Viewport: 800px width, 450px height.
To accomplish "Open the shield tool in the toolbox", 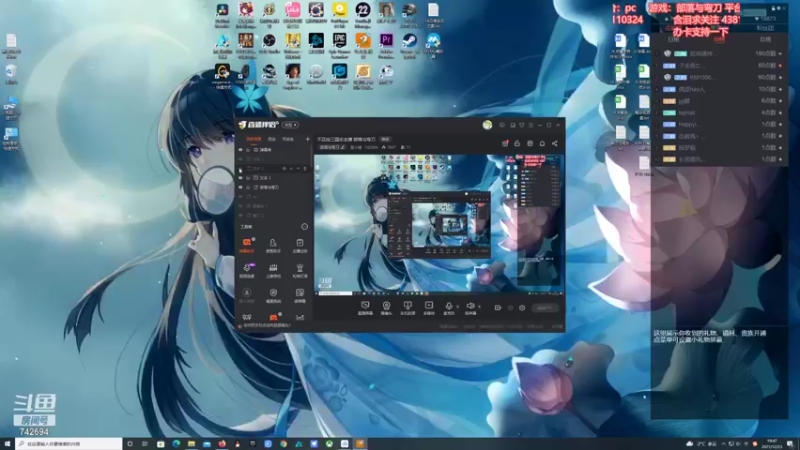I will point(273,295).
